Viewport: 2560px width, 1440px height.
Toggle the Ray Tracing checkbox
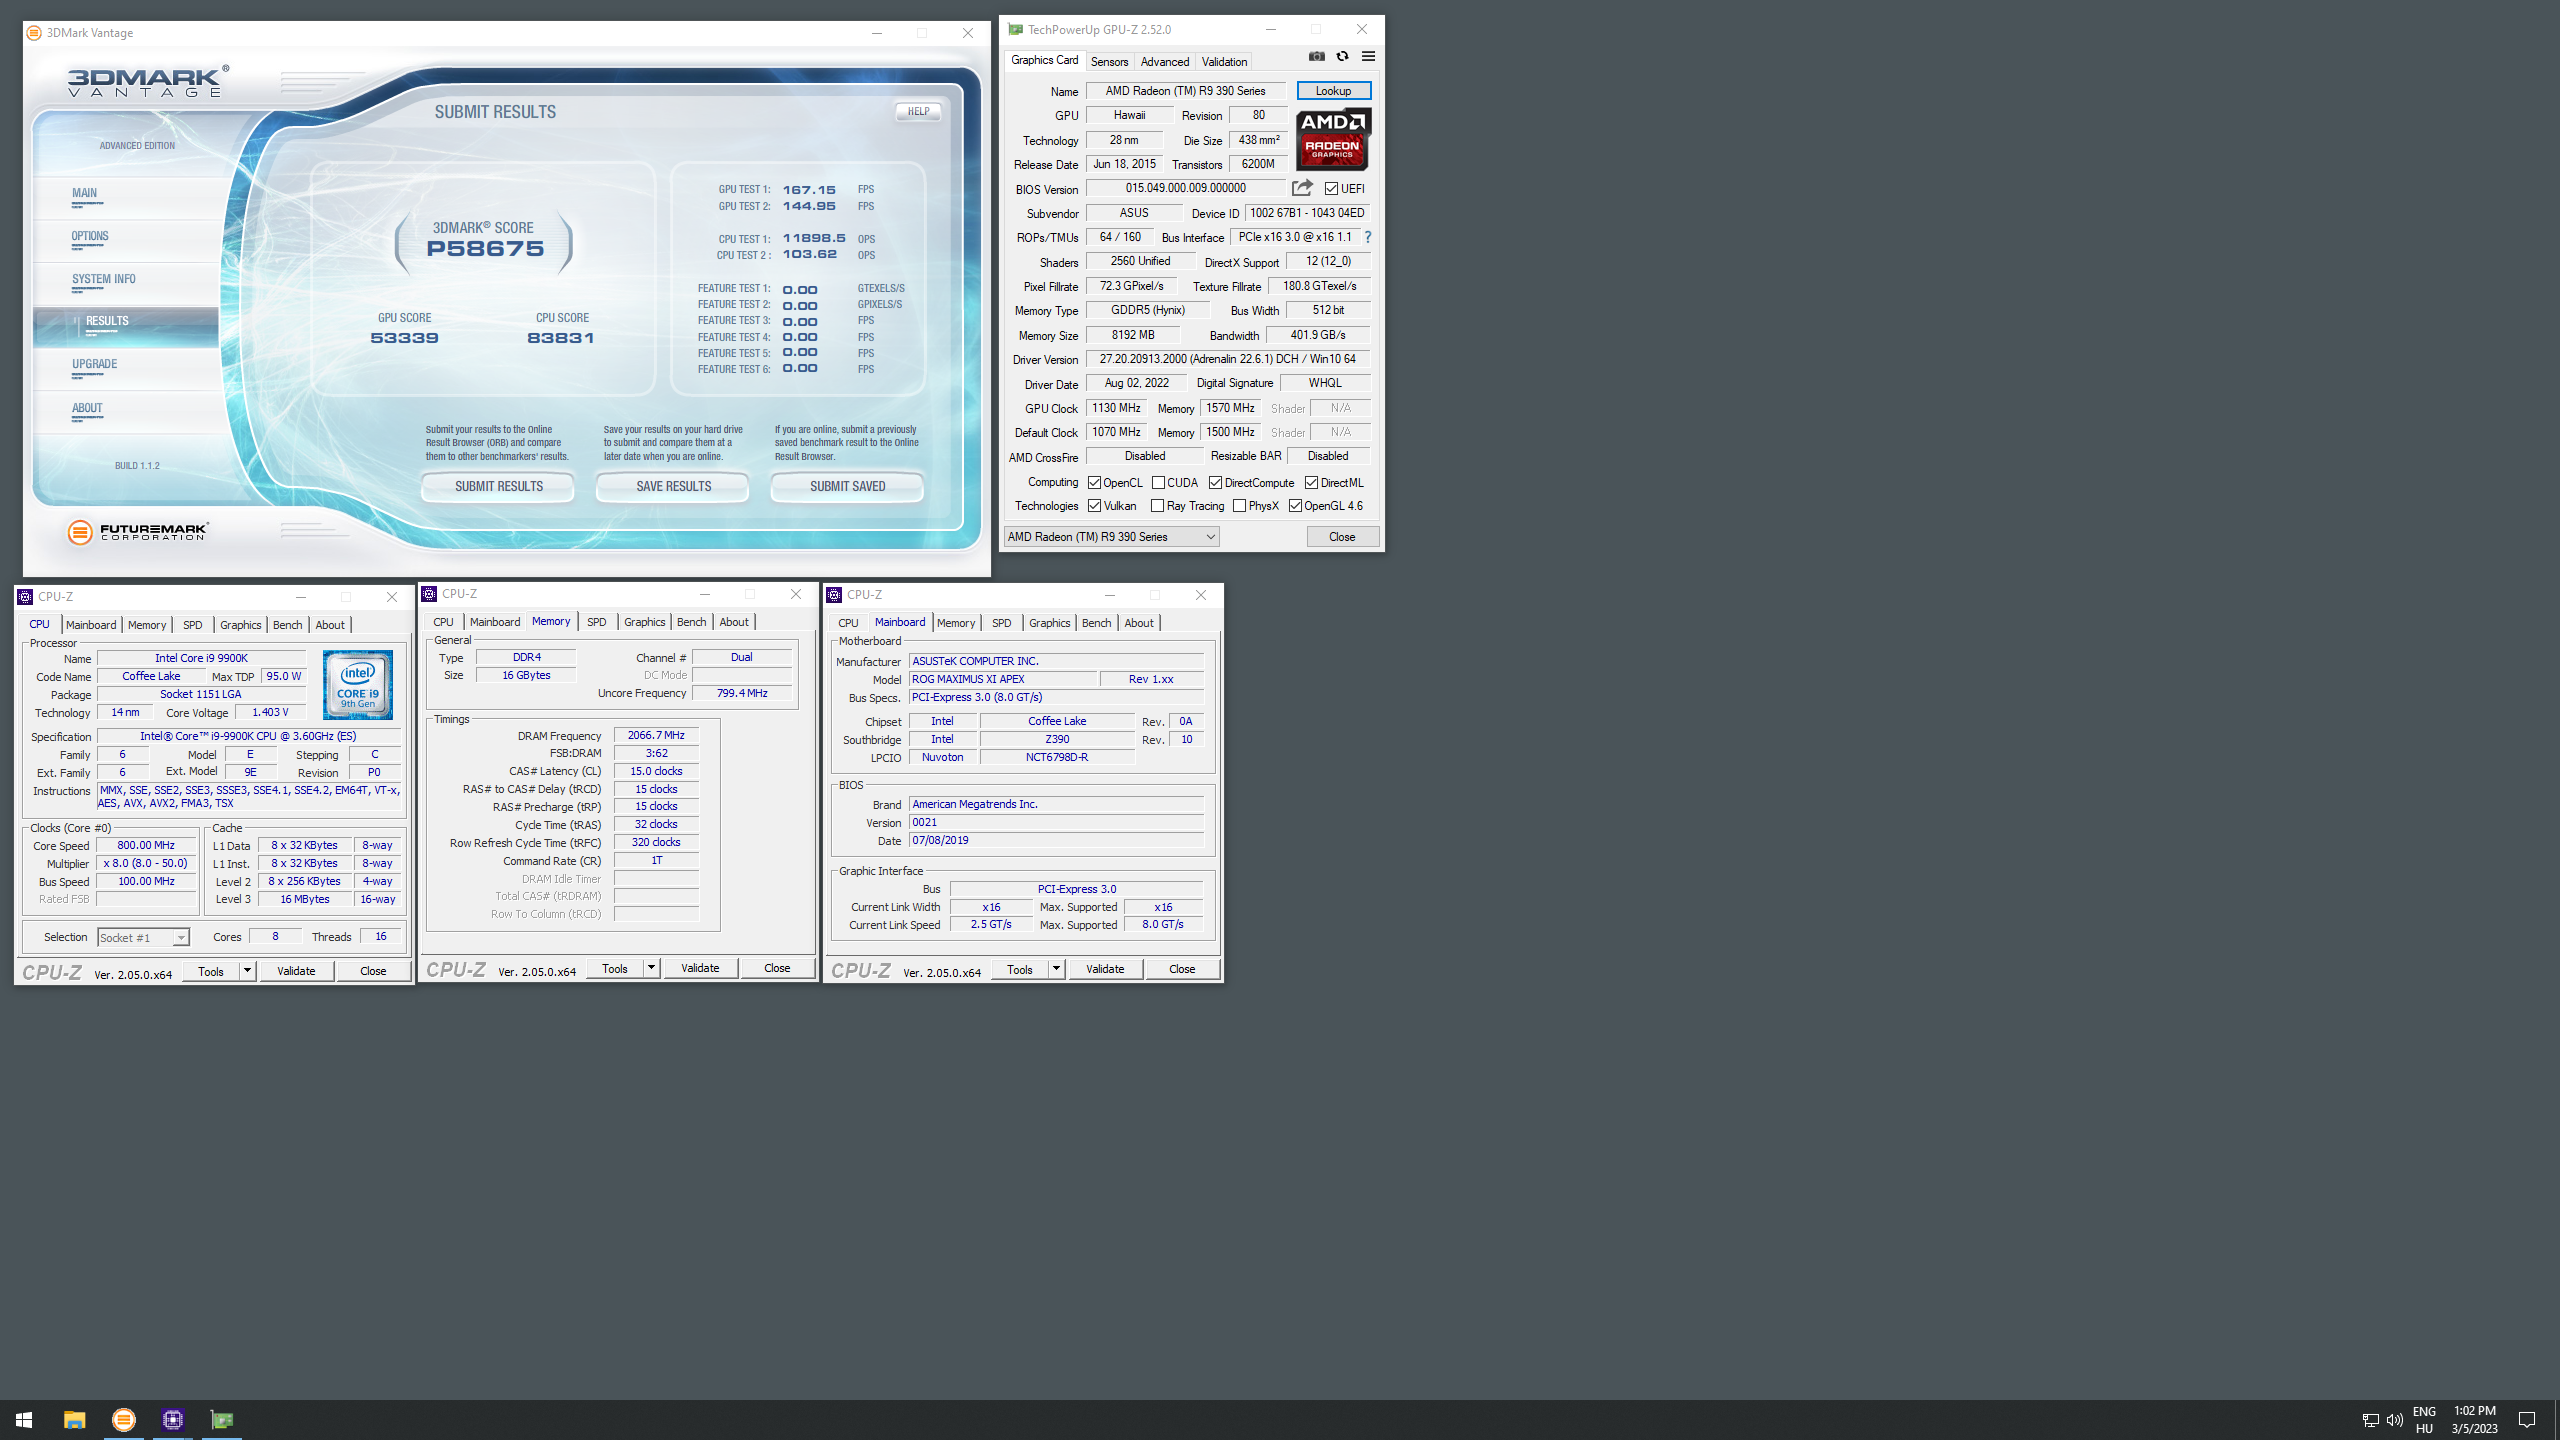[x=1157, y=506]
